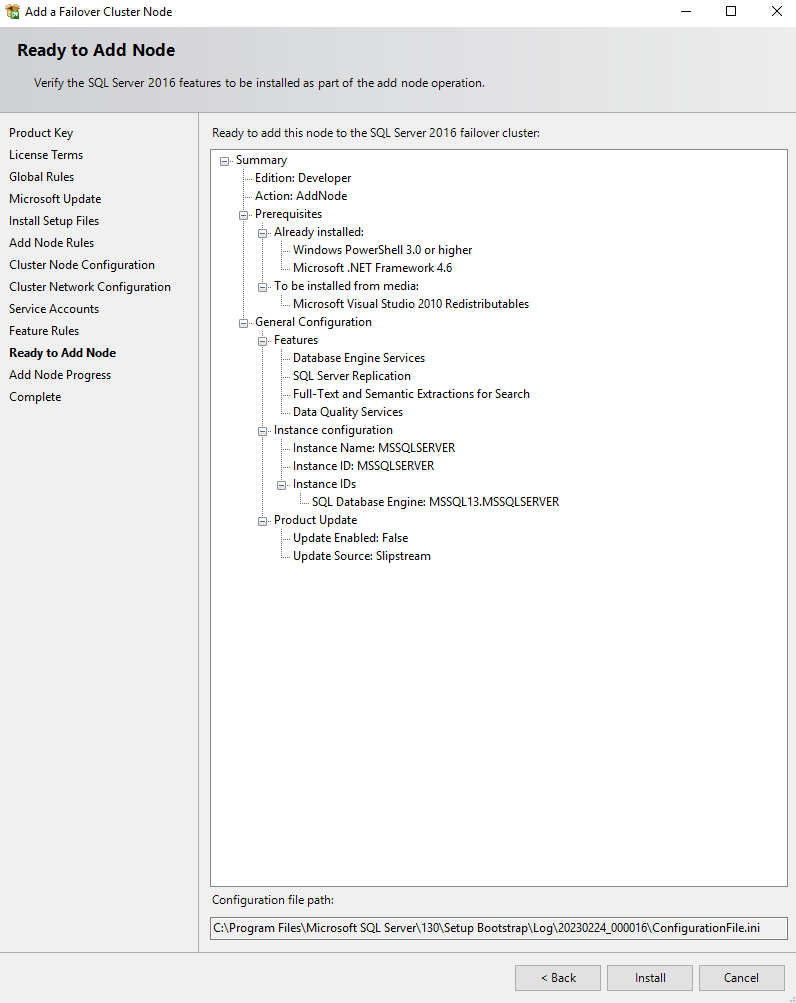Select Add Node Rules step
796x1003 pixels.
tap(51, 243)
